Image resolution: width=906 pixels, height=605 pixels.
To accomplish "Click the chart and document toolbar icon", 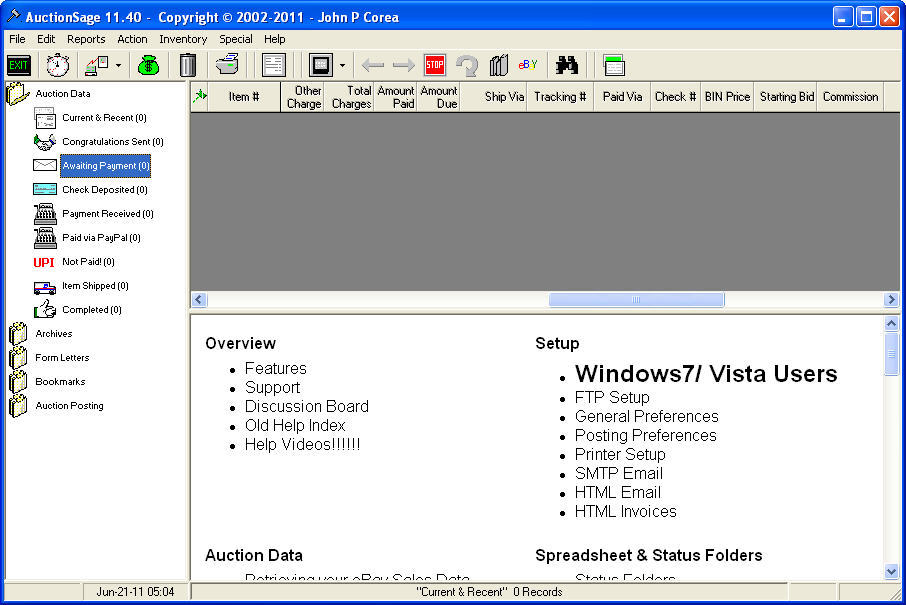I will click(x=96, y=65).
